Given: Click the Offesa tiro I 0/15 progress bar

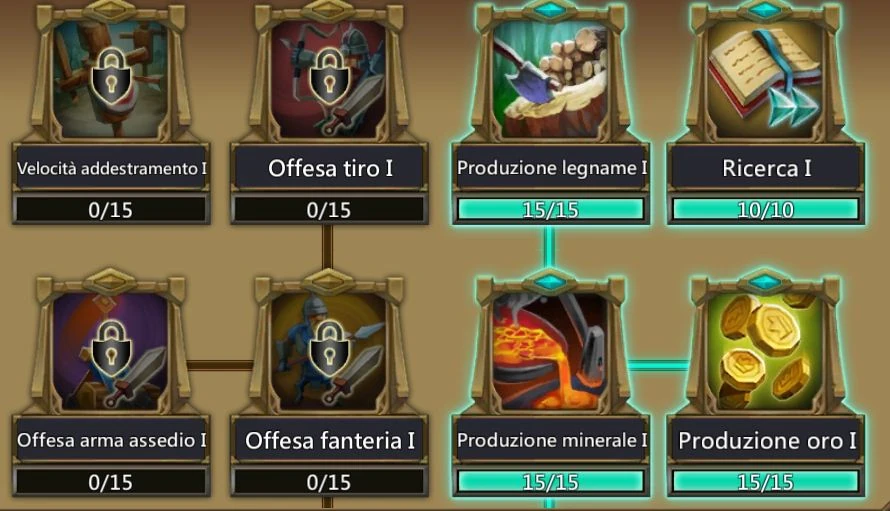Looking at the screenshot, I should (329, 210).
